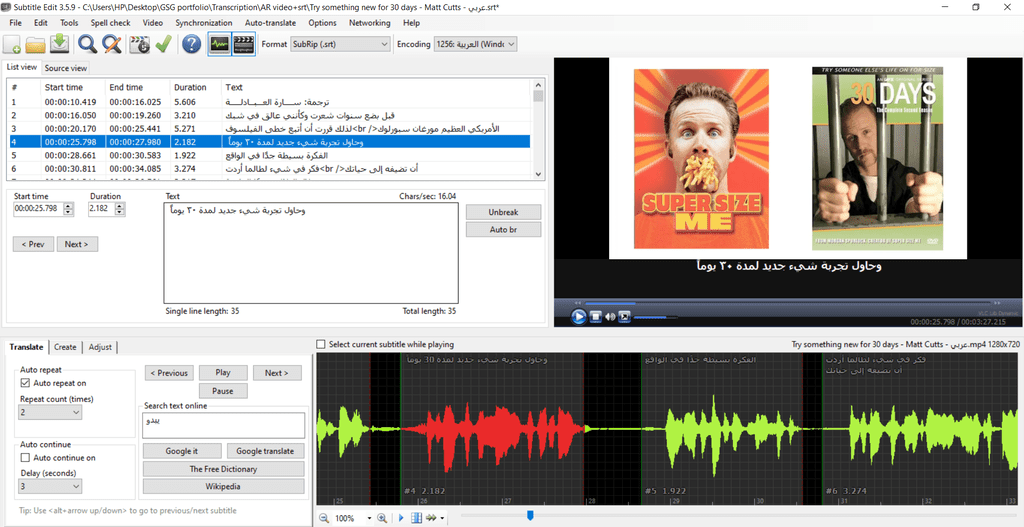1024x527 pixels.
Task: Open the Tools menu
Action: click(x=69, y=23)
